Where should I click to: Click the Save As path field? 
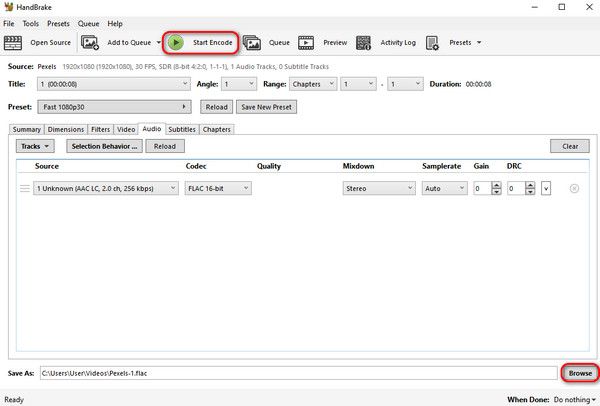(x=298, y=373)
